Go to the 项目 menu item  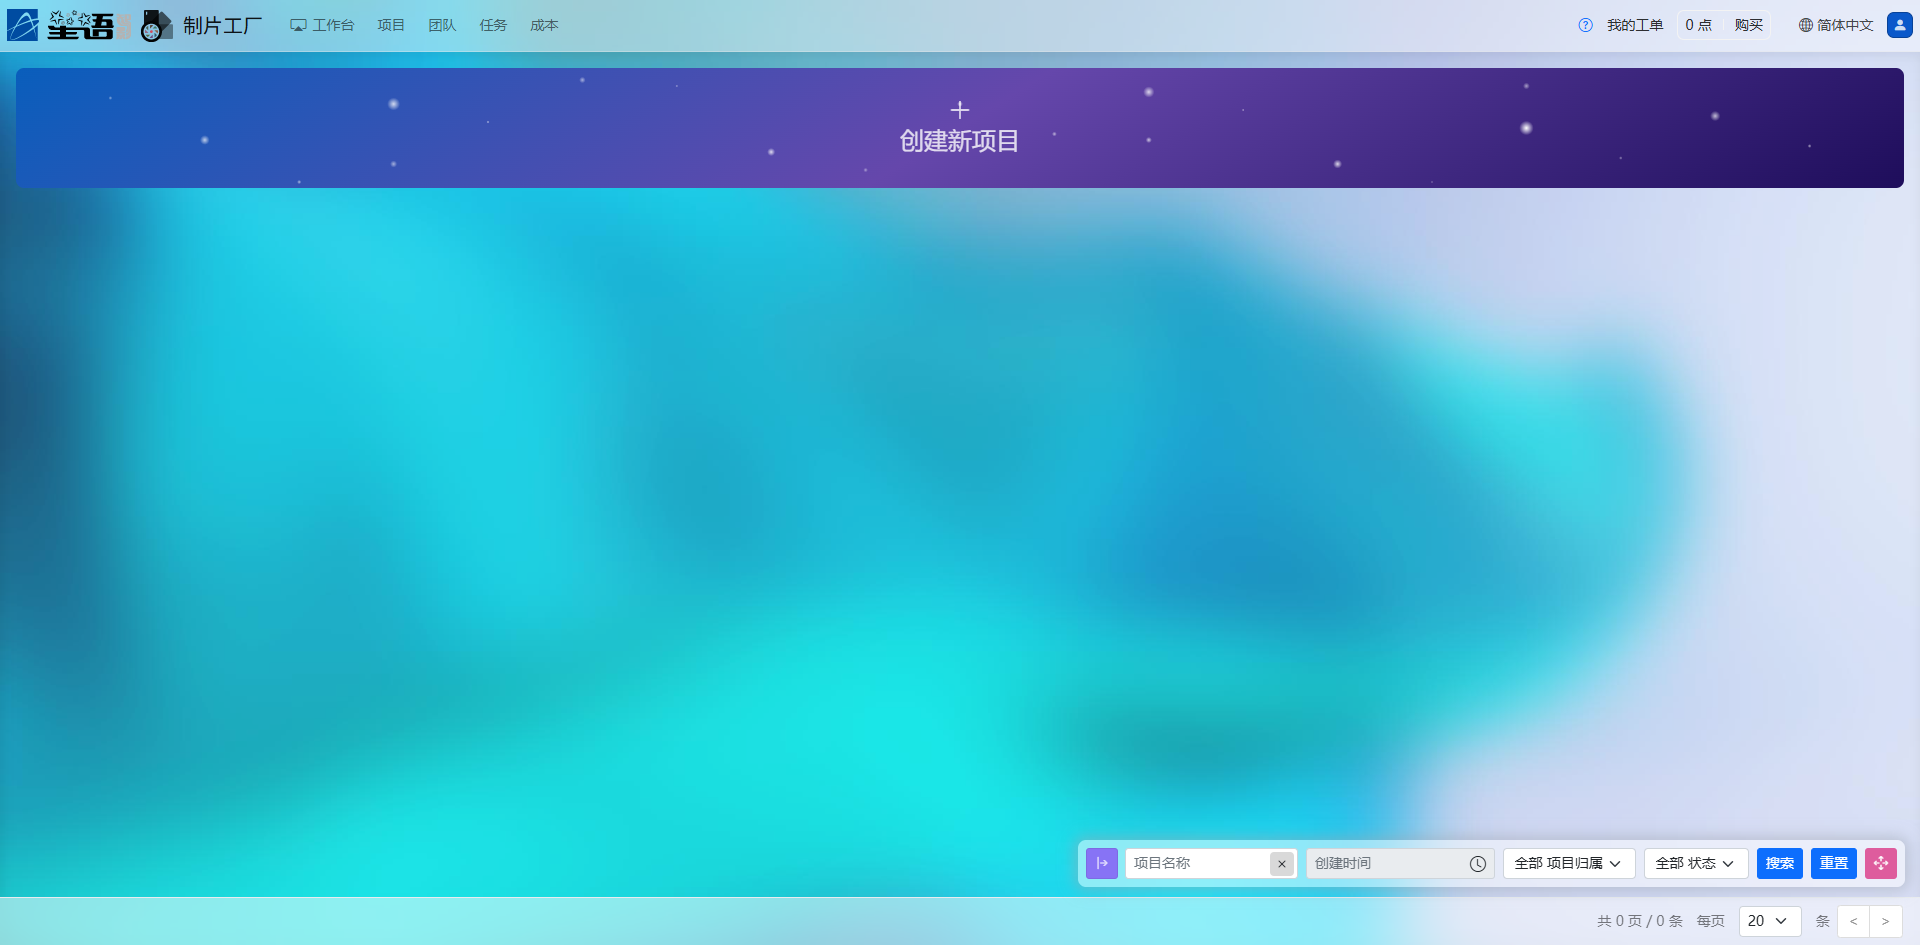(391, 25)
